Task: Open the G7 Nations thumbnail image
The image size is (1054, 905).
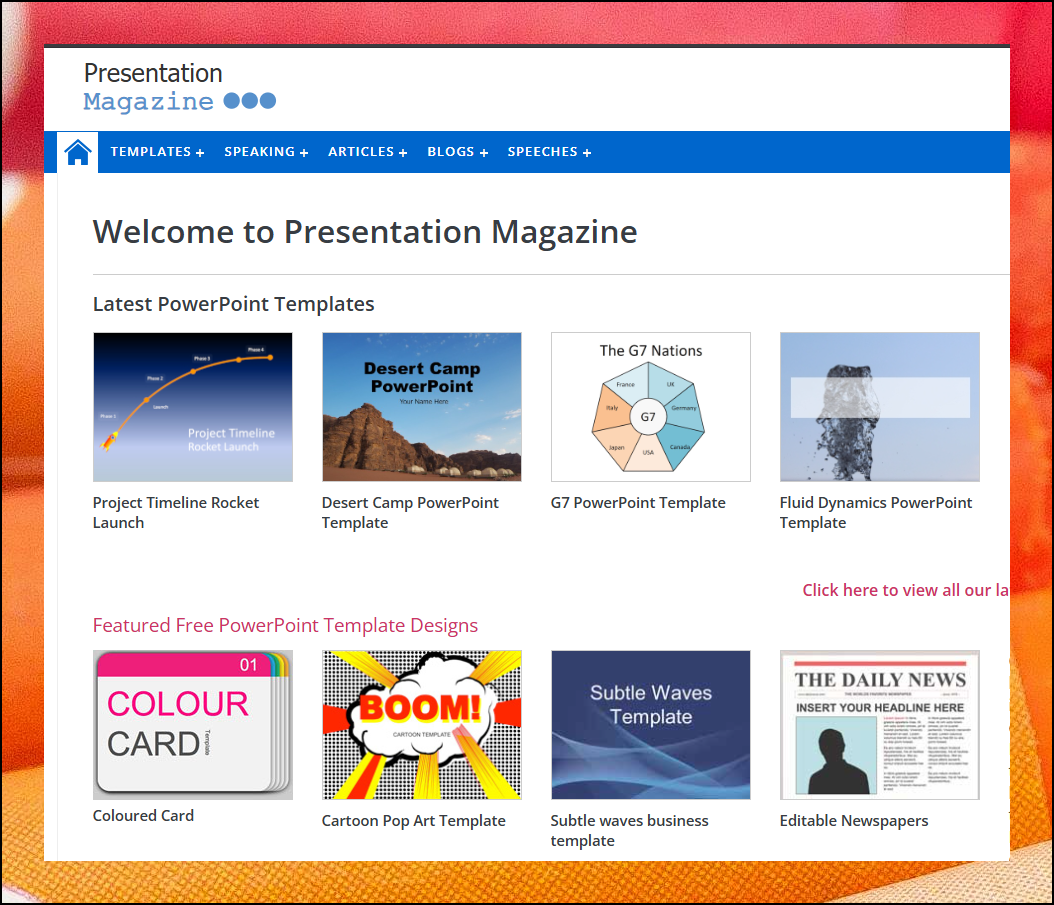Action: (651, 407)
